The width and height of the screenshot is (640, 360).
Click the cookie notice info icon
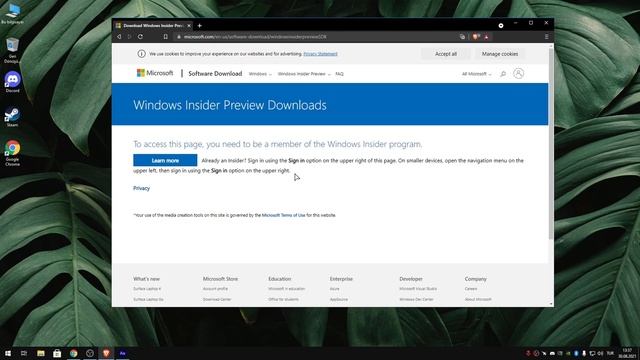[x=141, y=54]
